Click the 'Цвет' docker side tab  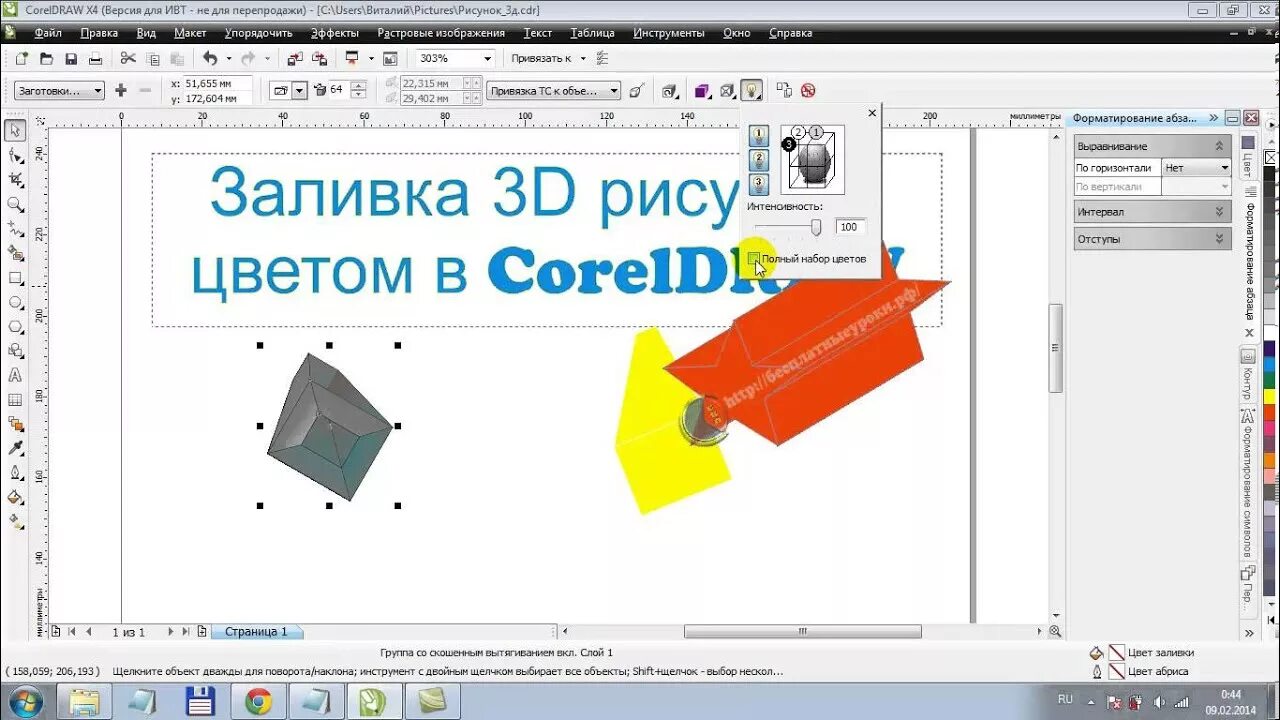(x=1248, y=156)
